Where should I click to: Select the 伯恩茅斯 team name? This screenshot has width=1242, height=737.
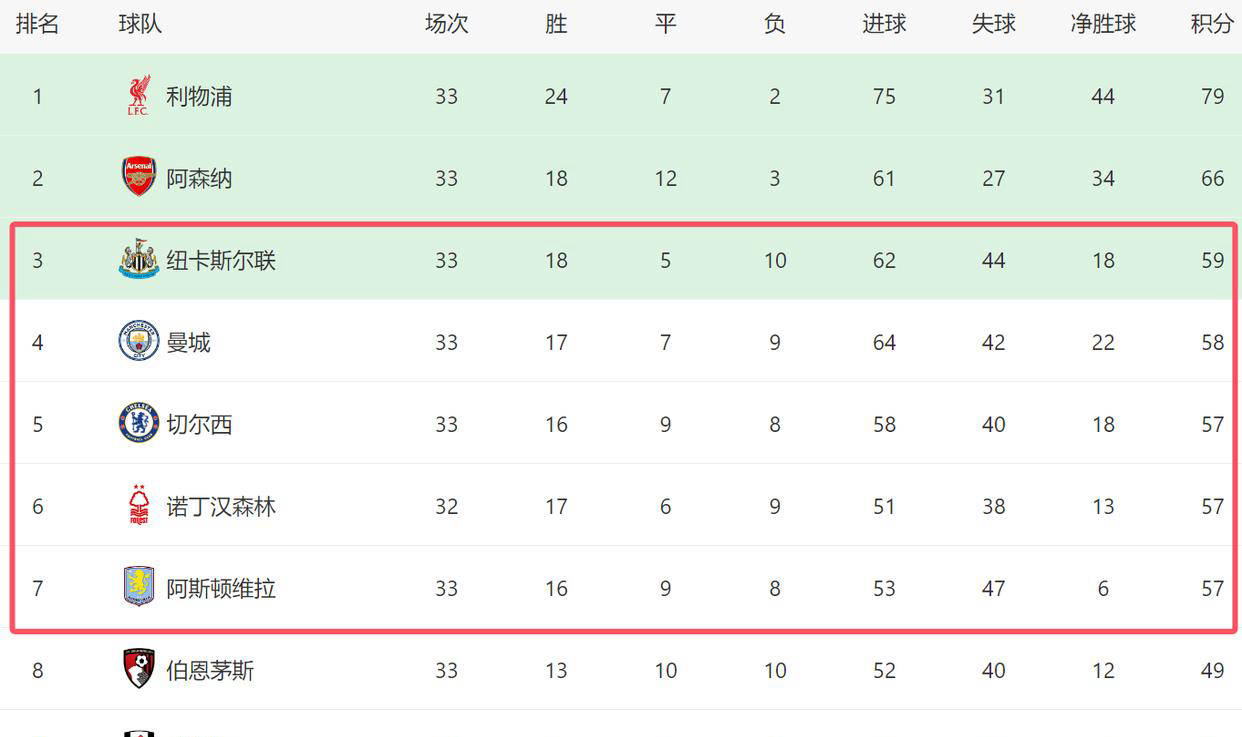210,670
